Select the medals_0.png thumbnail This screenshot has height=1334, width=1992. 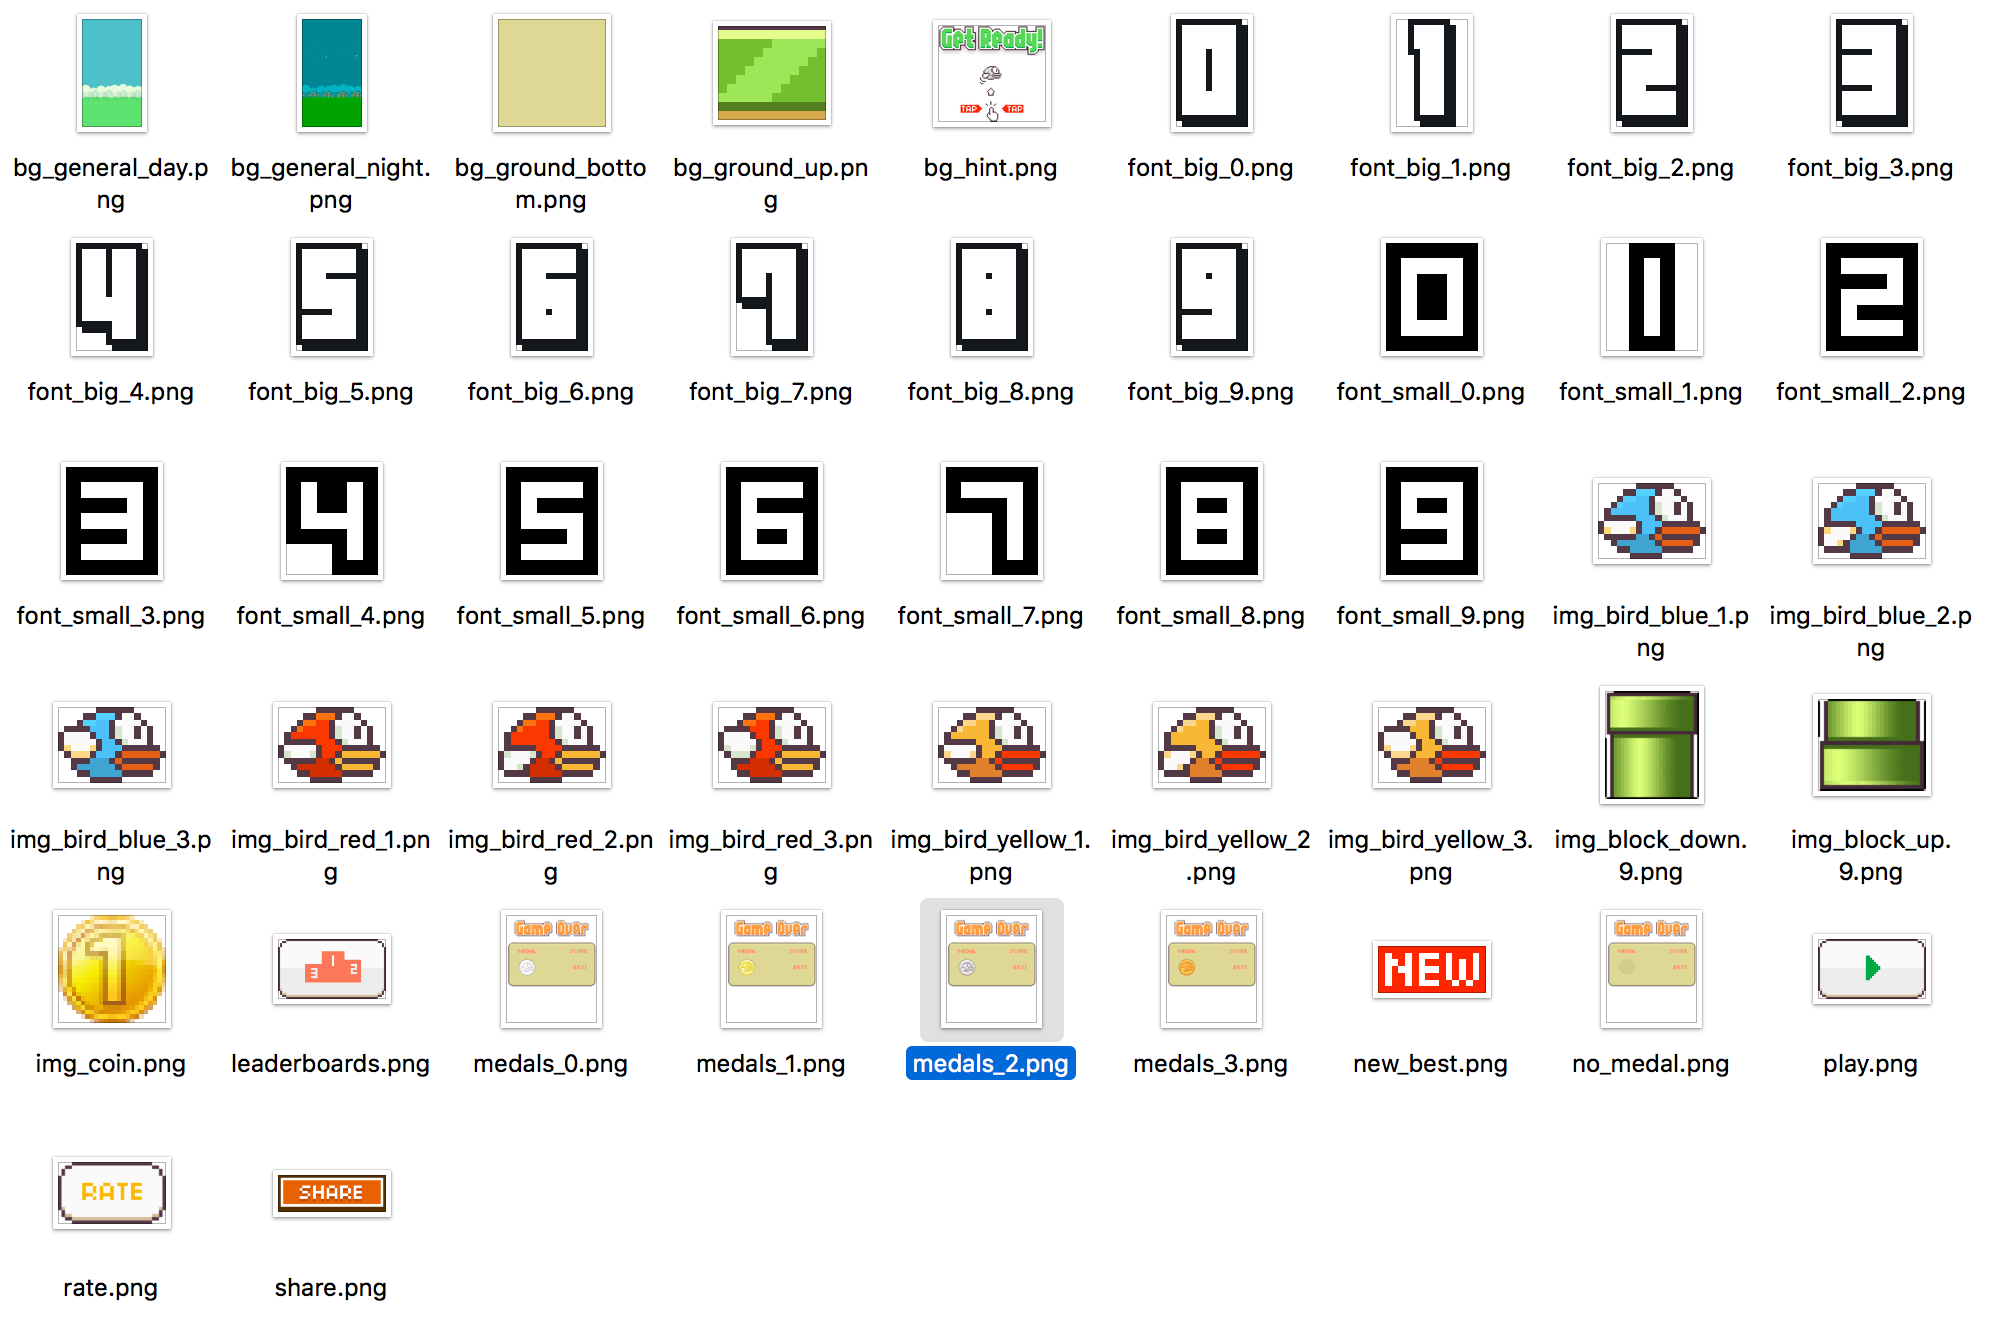[551, 969]
